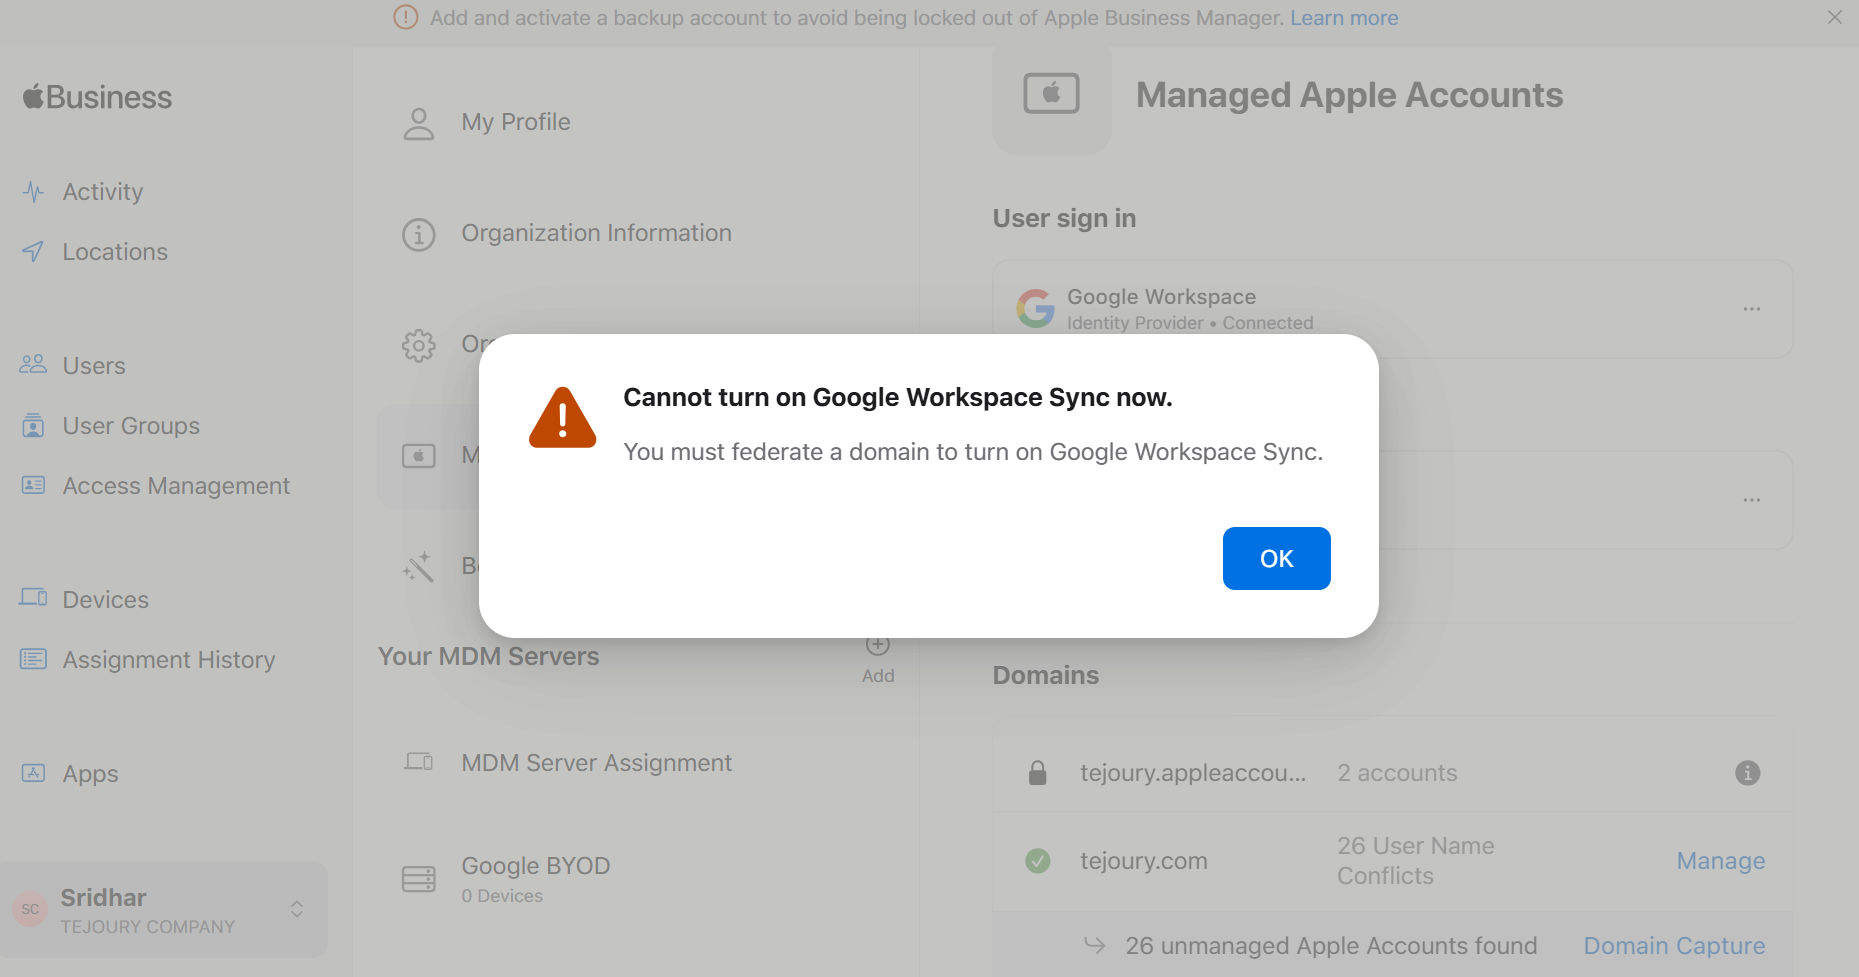Click the Organization Information info icon

(x=419, y=235)
